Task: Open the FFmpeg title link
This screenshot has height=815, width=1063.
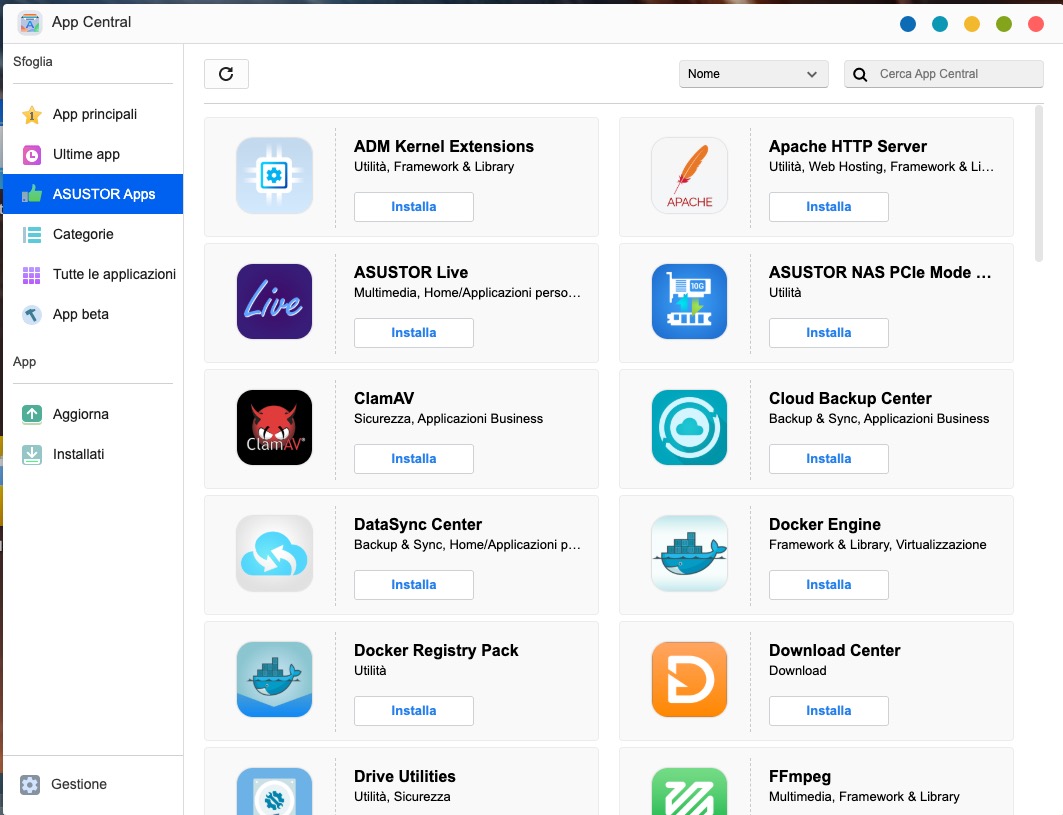Action: (800, 777)
